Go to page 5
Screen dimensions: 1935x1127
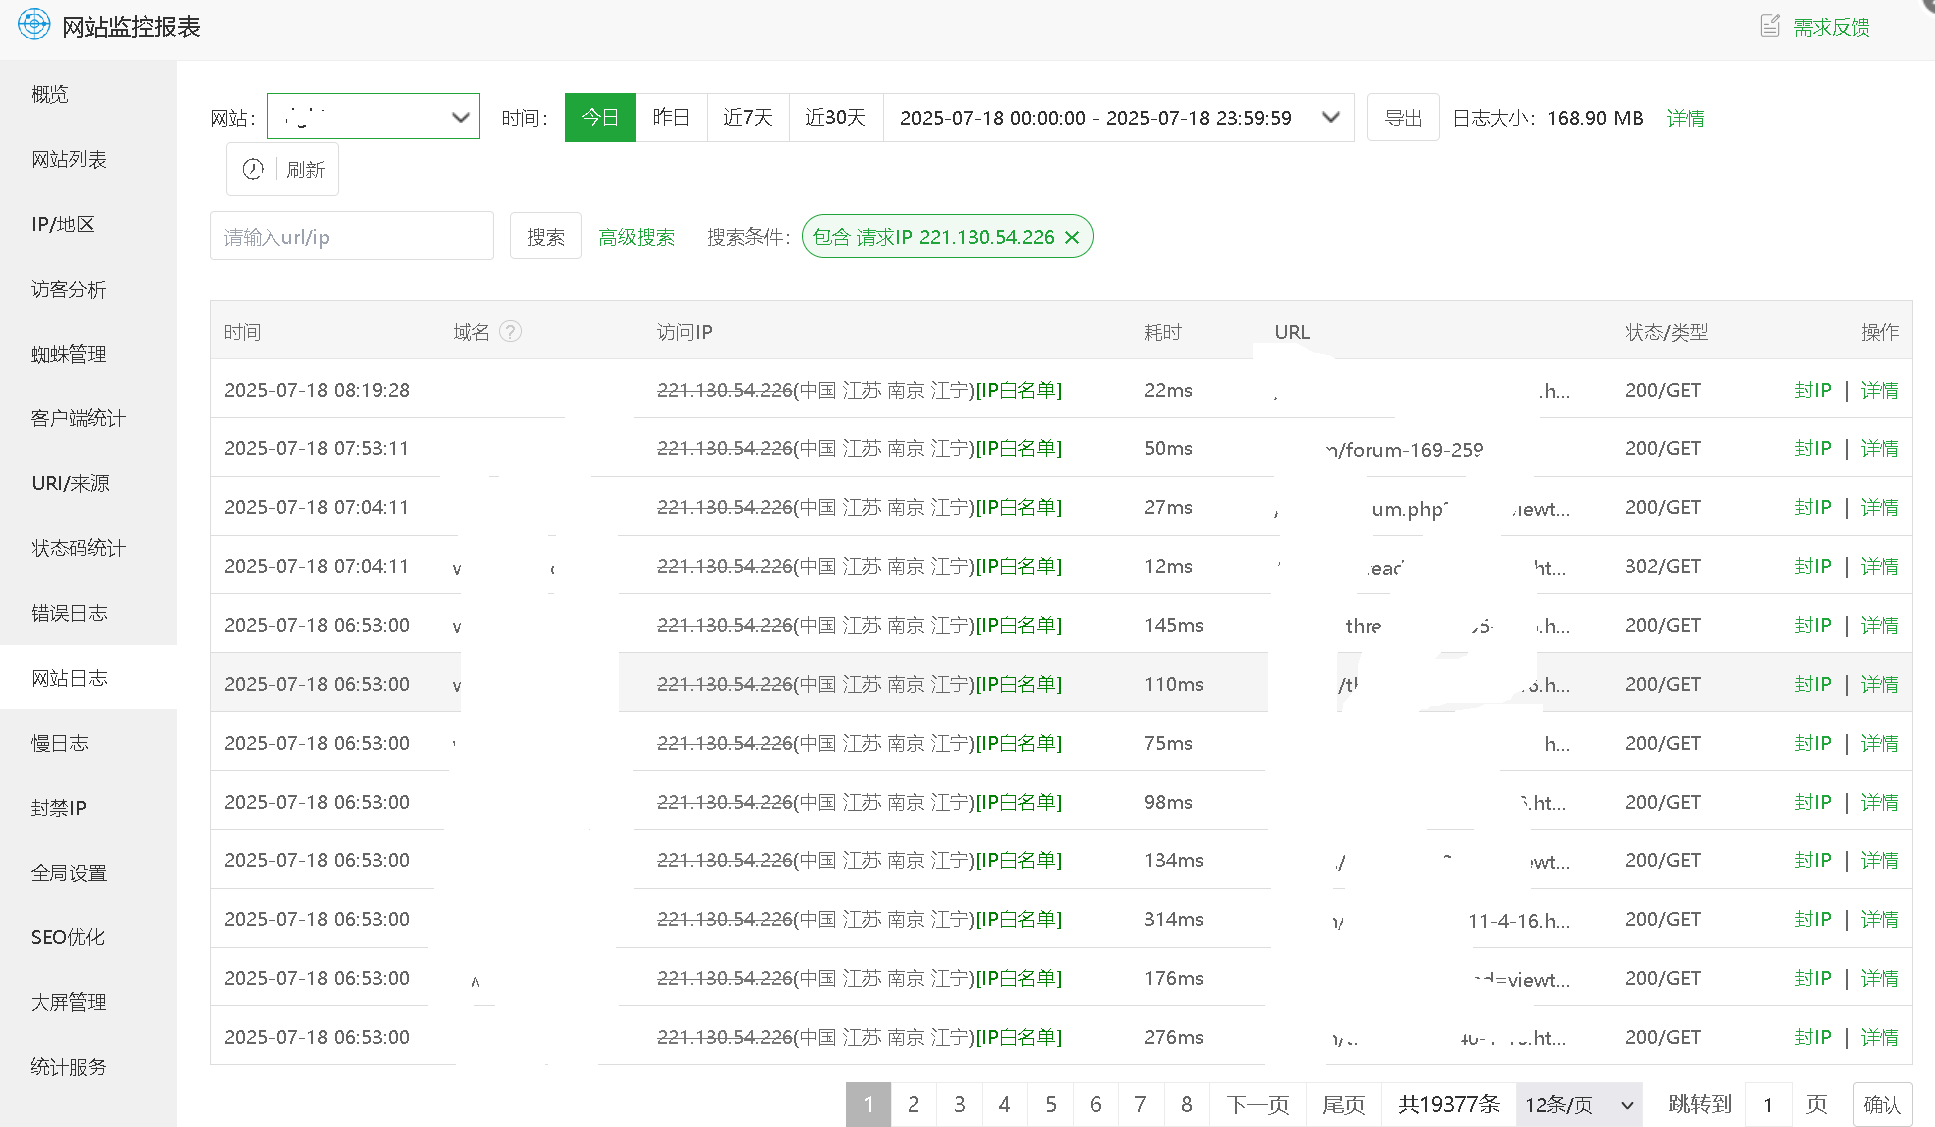[1050, 1104]
